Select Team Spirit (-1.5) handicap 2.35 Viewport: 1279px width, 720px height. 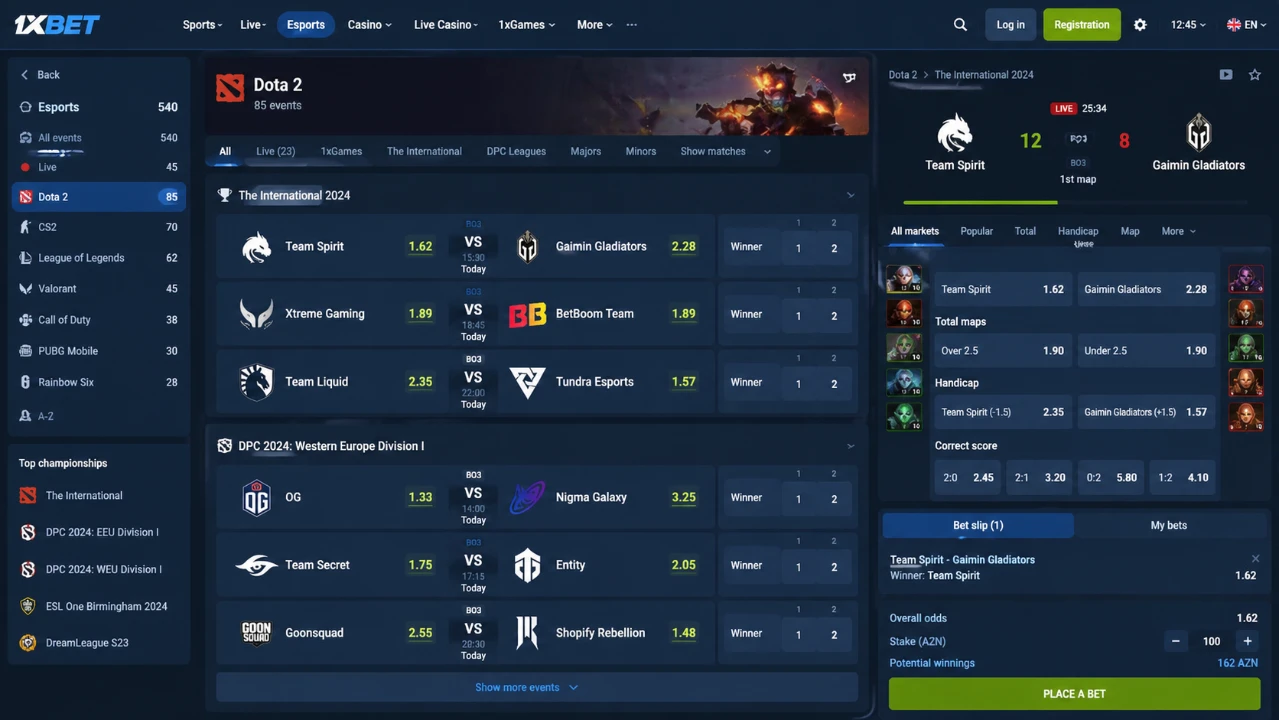(x=1002, y=412)
